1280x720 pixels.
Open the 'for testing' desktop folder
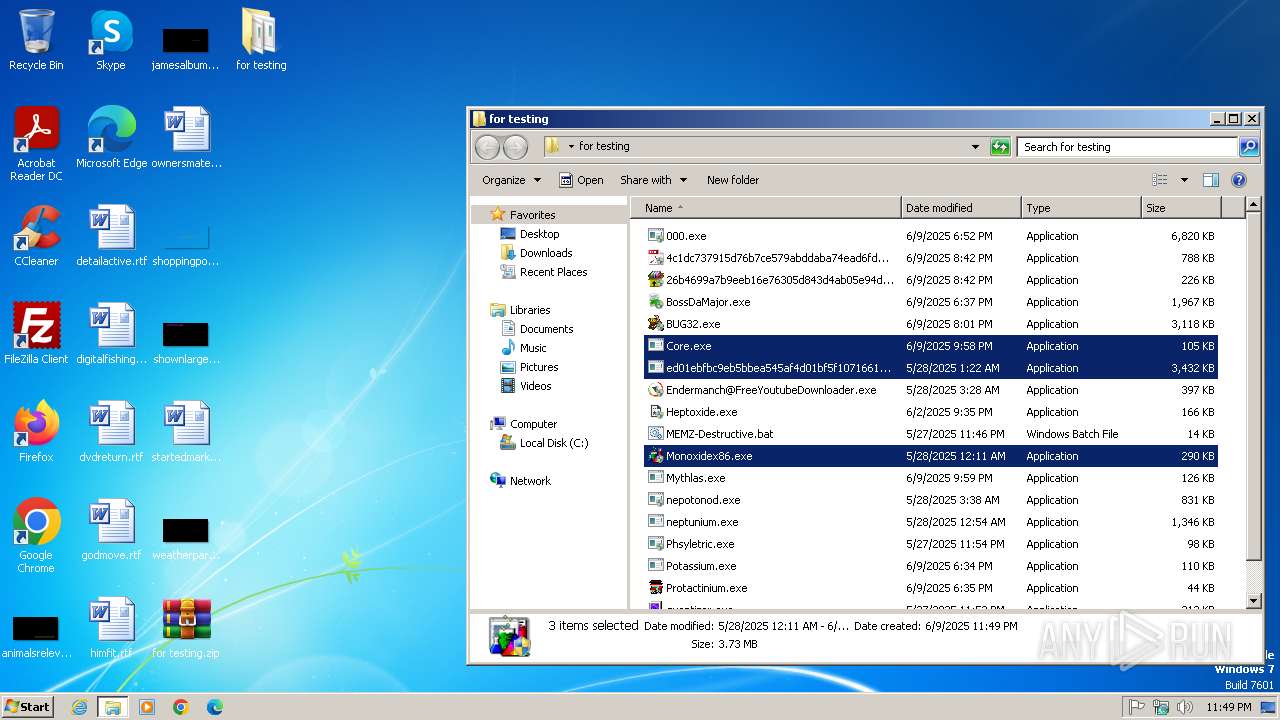coord(261,40)
